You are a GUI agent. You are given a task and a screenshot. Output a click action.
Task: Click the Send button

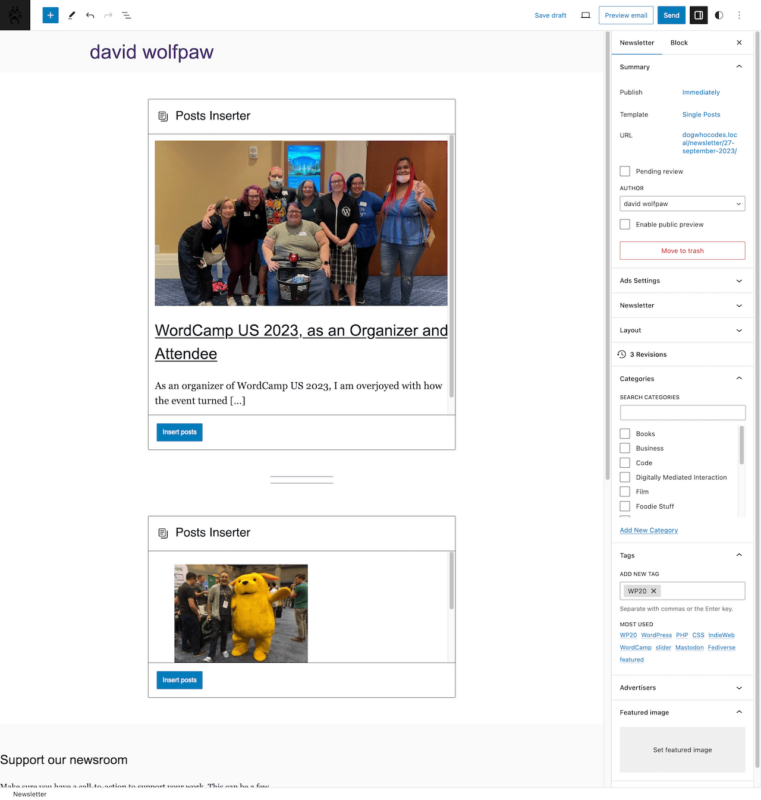[x=671, y=15]
